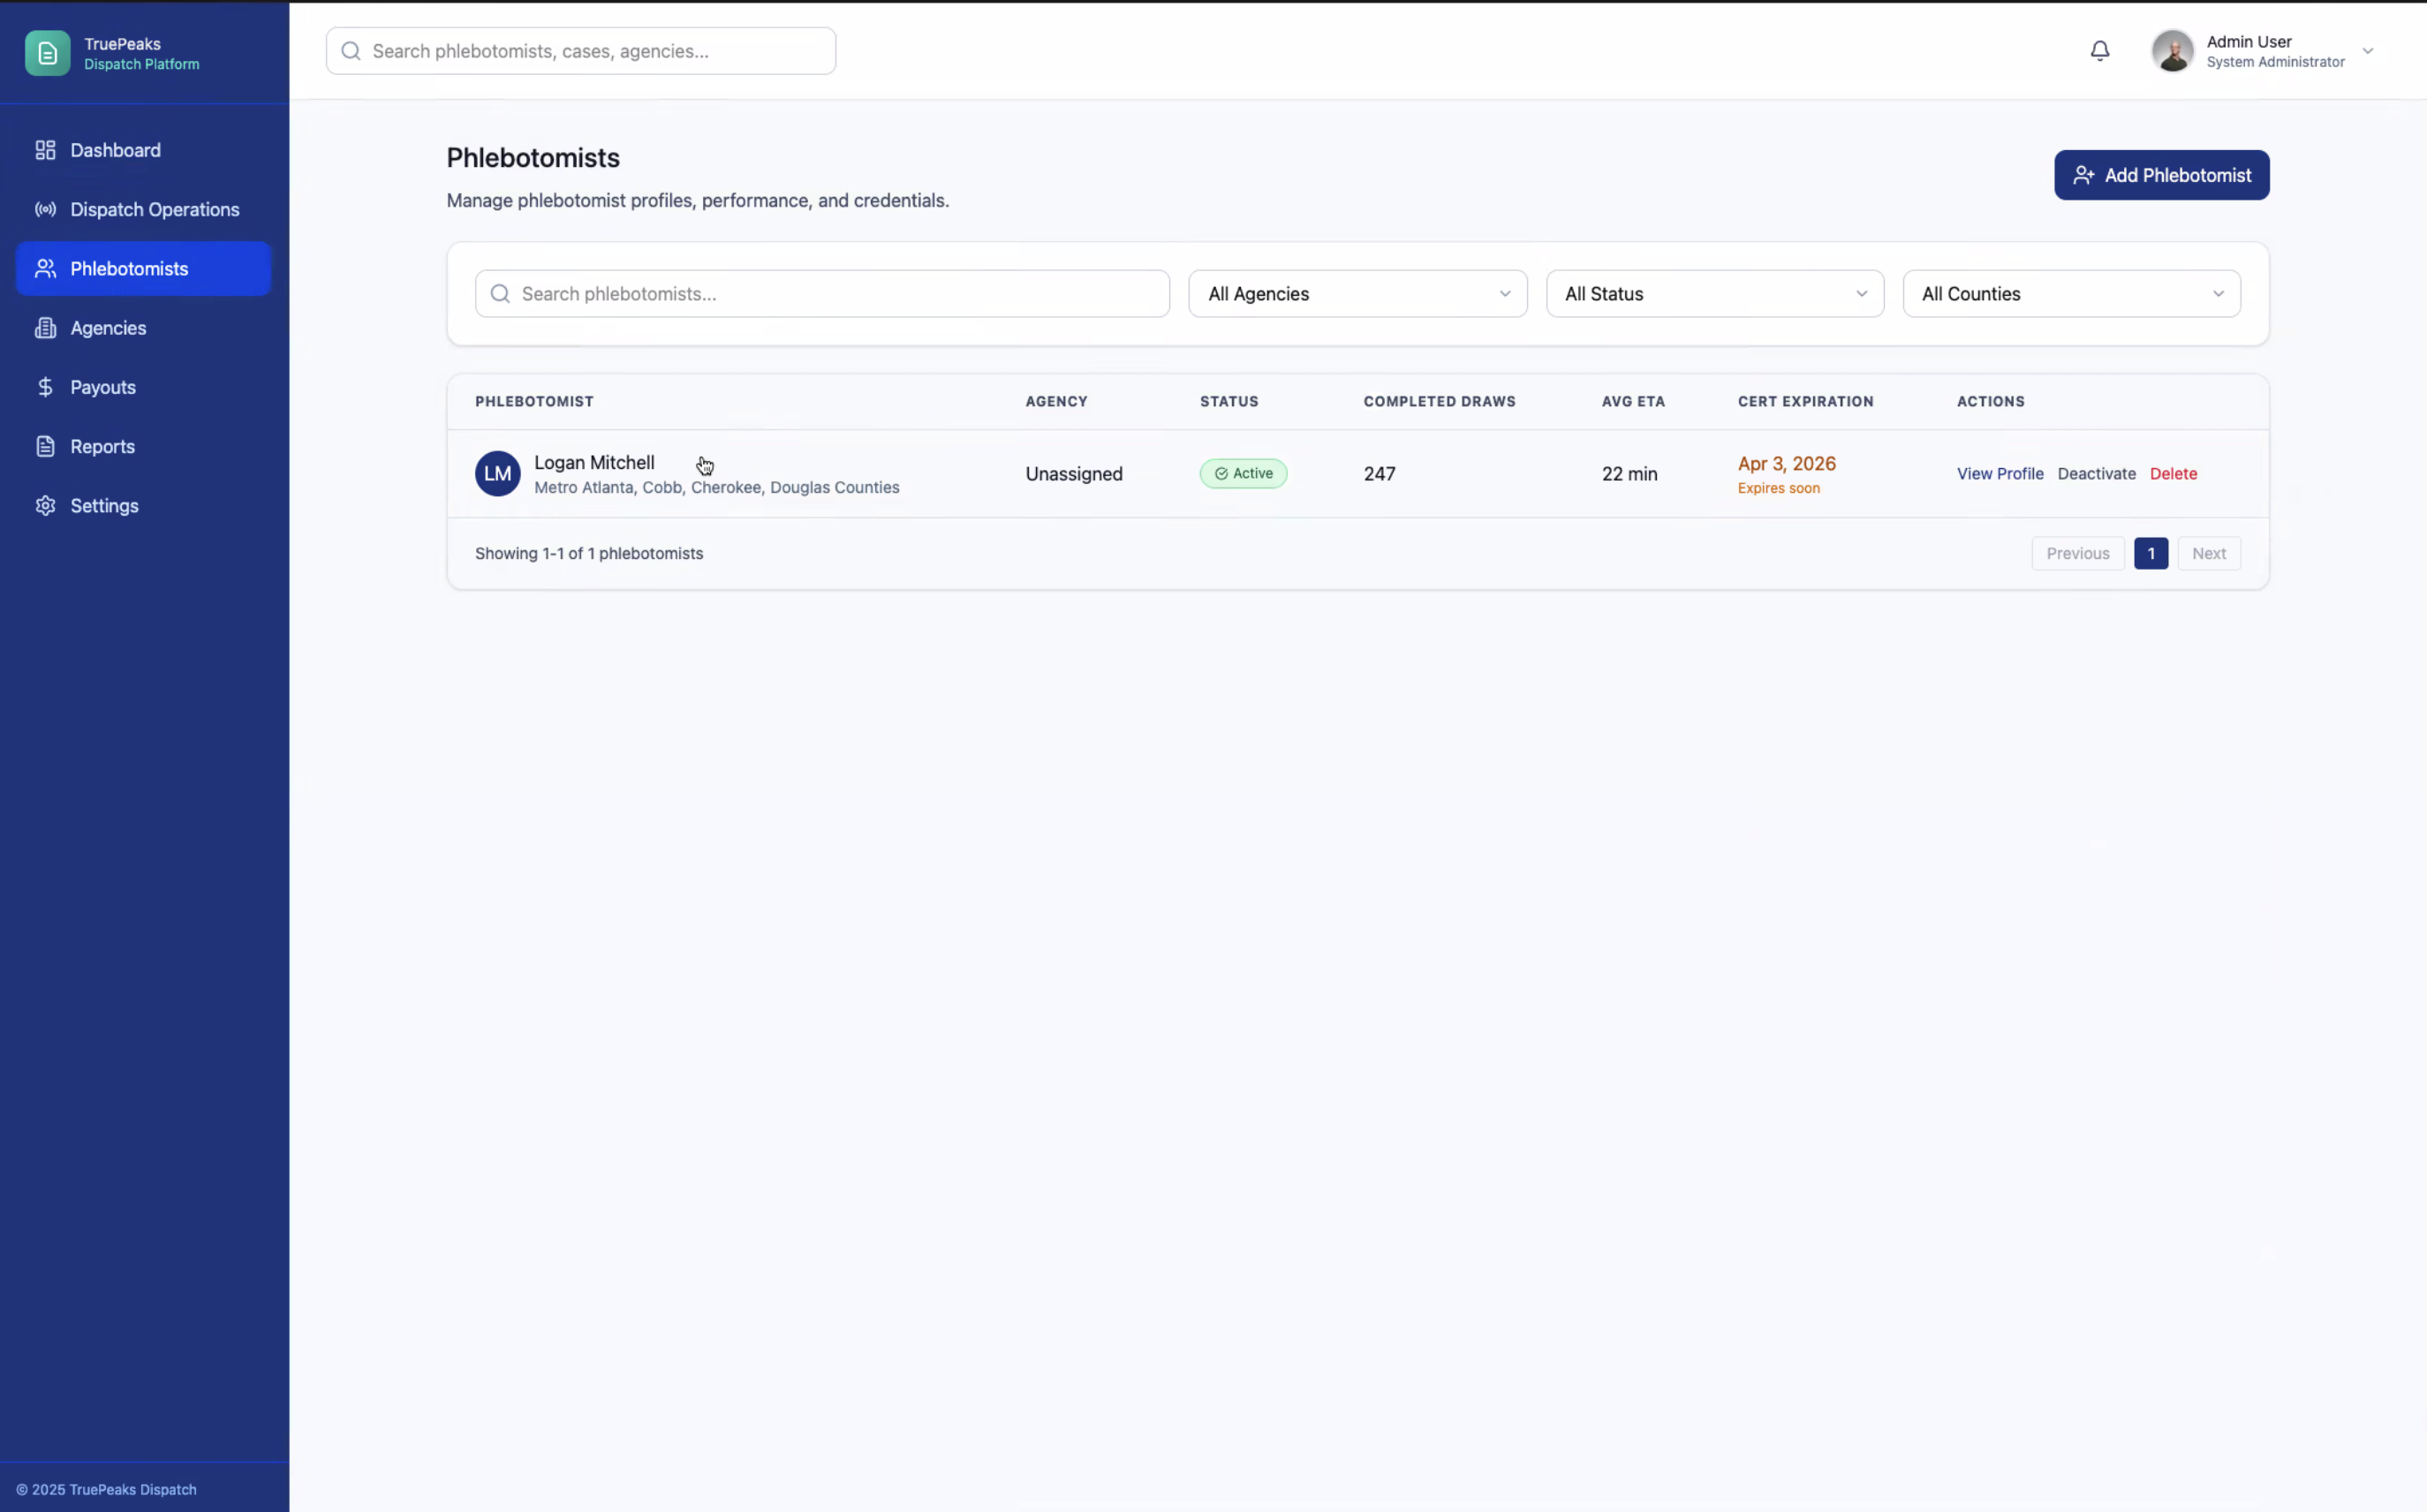Expand the Admin User account chevron
This screenshot has width=2427, height=1512.
click(x=2367, y=51)
